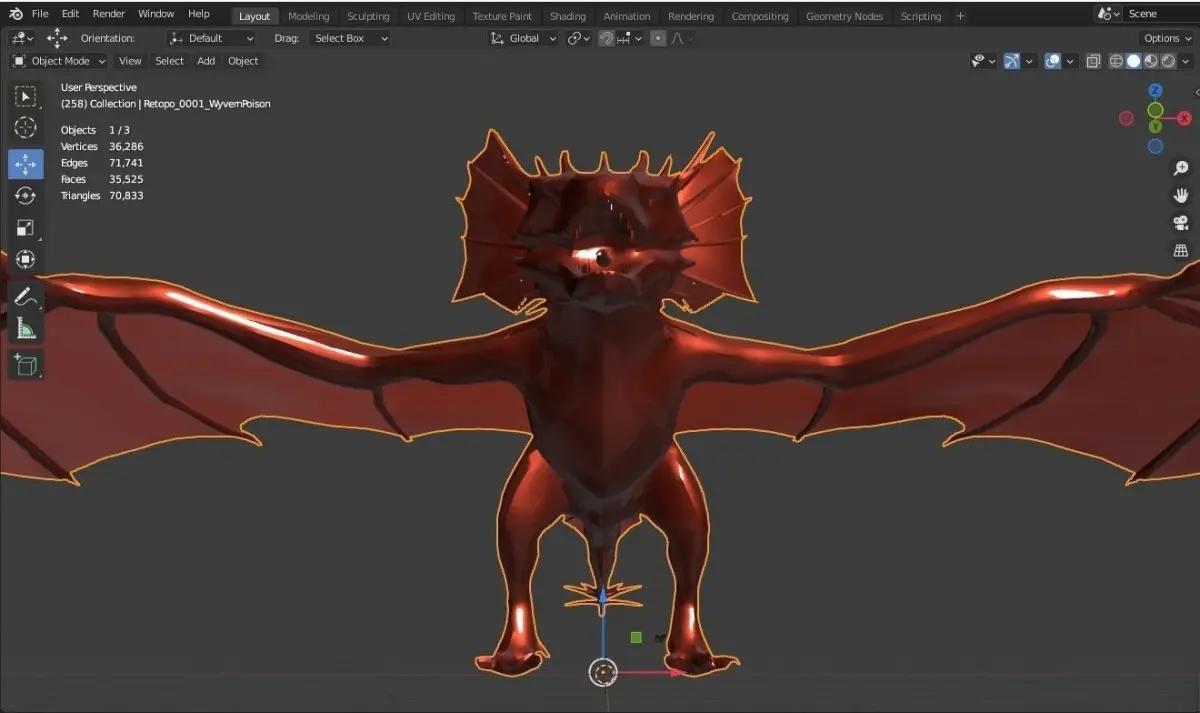Screen dimensions: 1200x713
Task: Select the Rotate tool in left toolbar
Action: pos(26,196)
